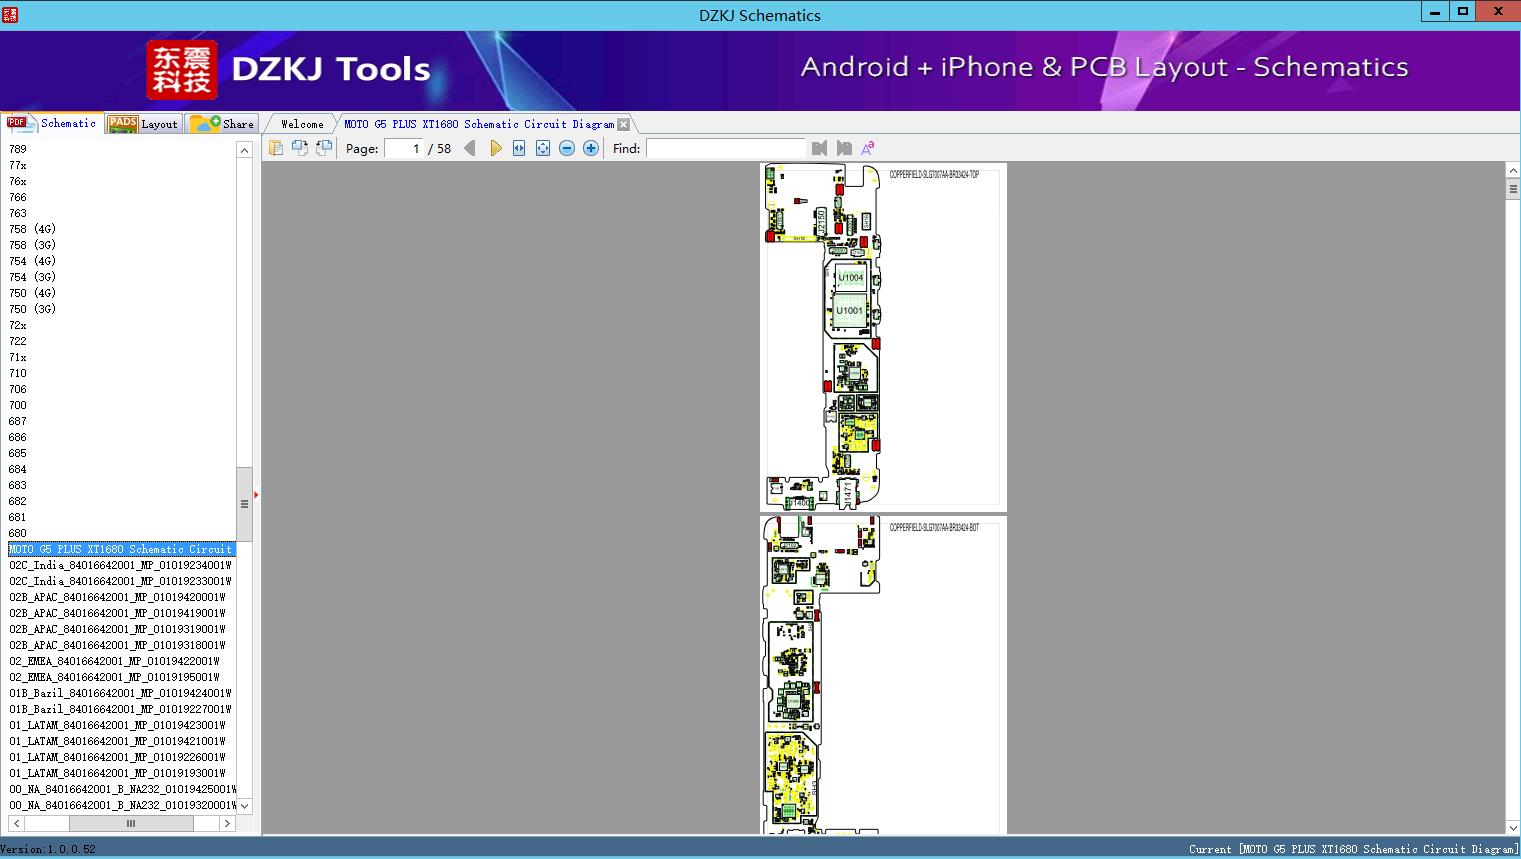Fit the whole page in view
The image size is (1521, 859).
point(543,148)
